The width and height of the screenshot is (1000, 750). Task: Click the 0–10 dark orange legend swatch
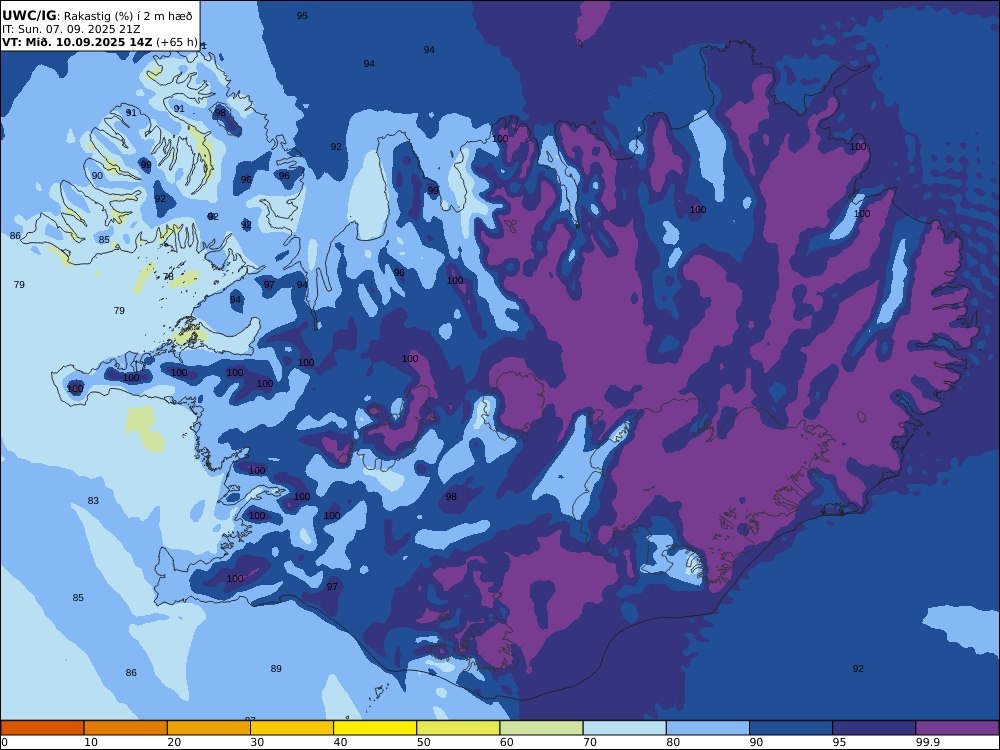[x=42, y=728]
